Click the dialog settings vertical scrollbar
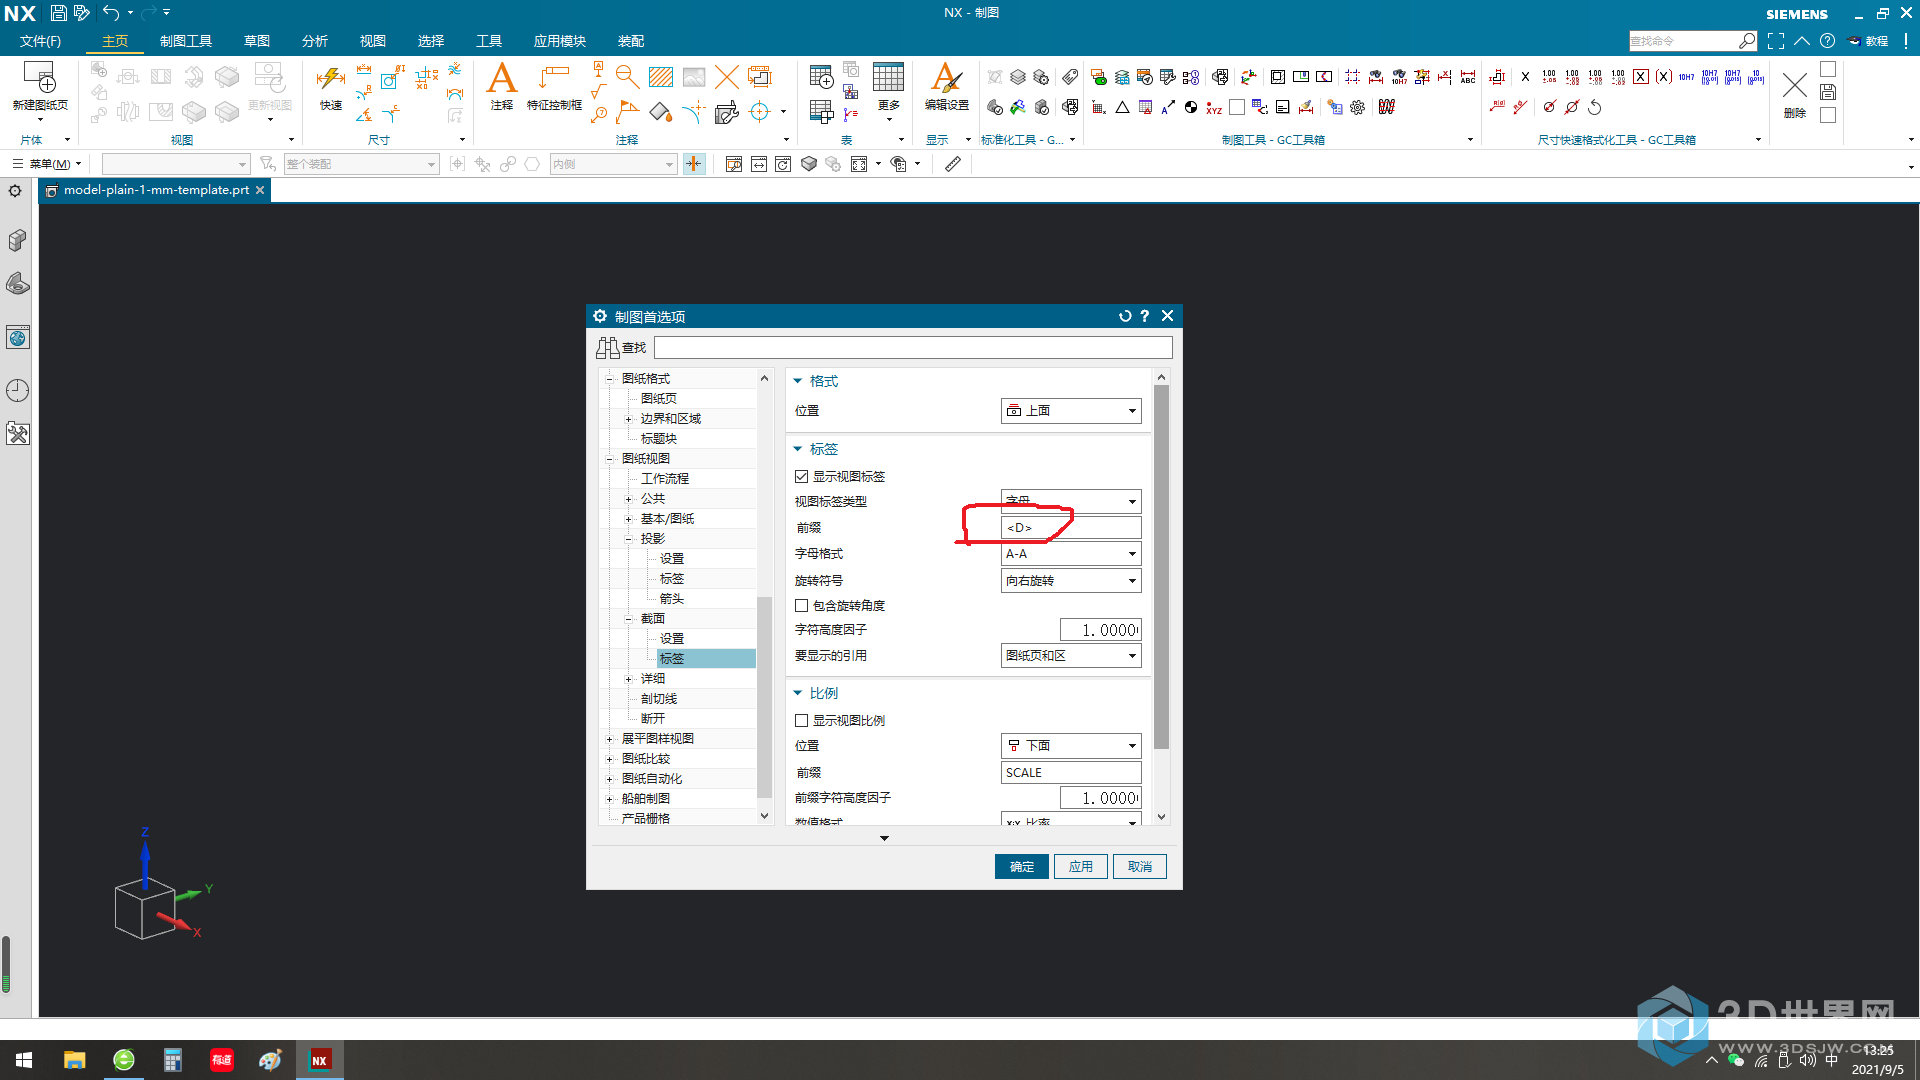Viewport: 1920px width, 1080px height. click(1161, 566)
